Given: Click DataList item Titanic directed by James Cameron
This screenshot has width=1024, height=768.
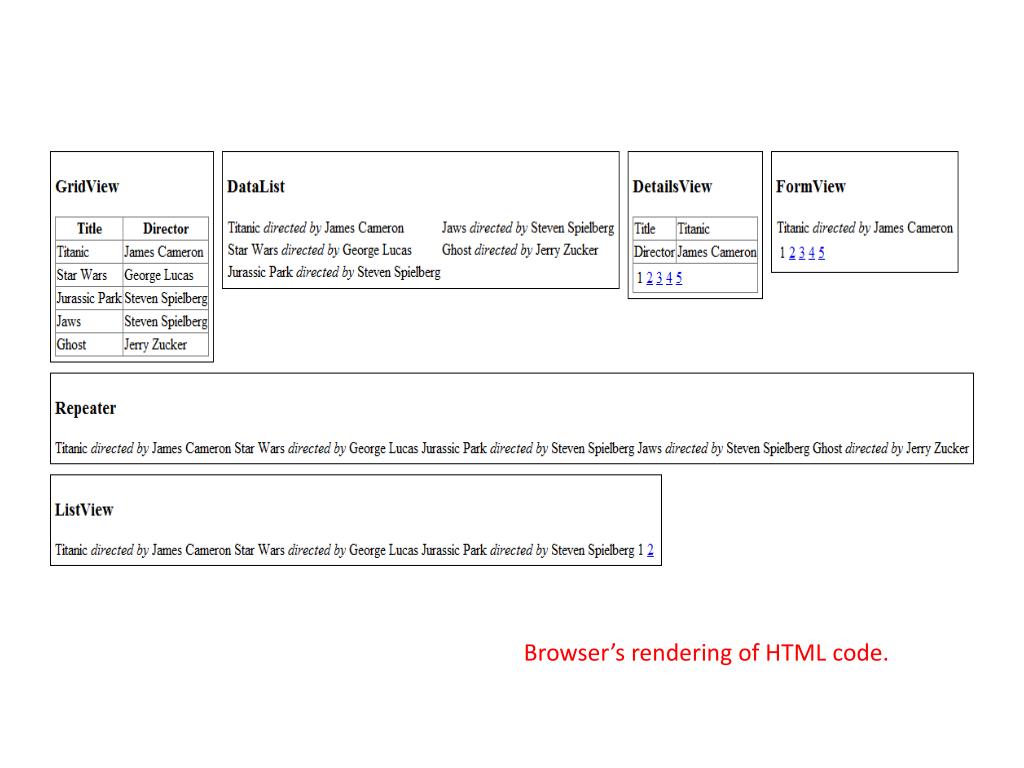Looking at the screenshot, I should pyautogui.click(x=315, y=228).
